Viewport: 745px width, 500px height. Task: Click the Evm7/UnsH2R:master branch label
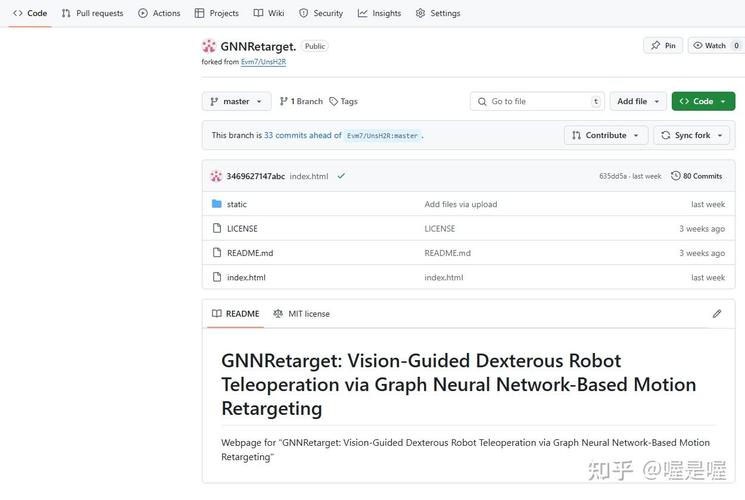point(382,135)
